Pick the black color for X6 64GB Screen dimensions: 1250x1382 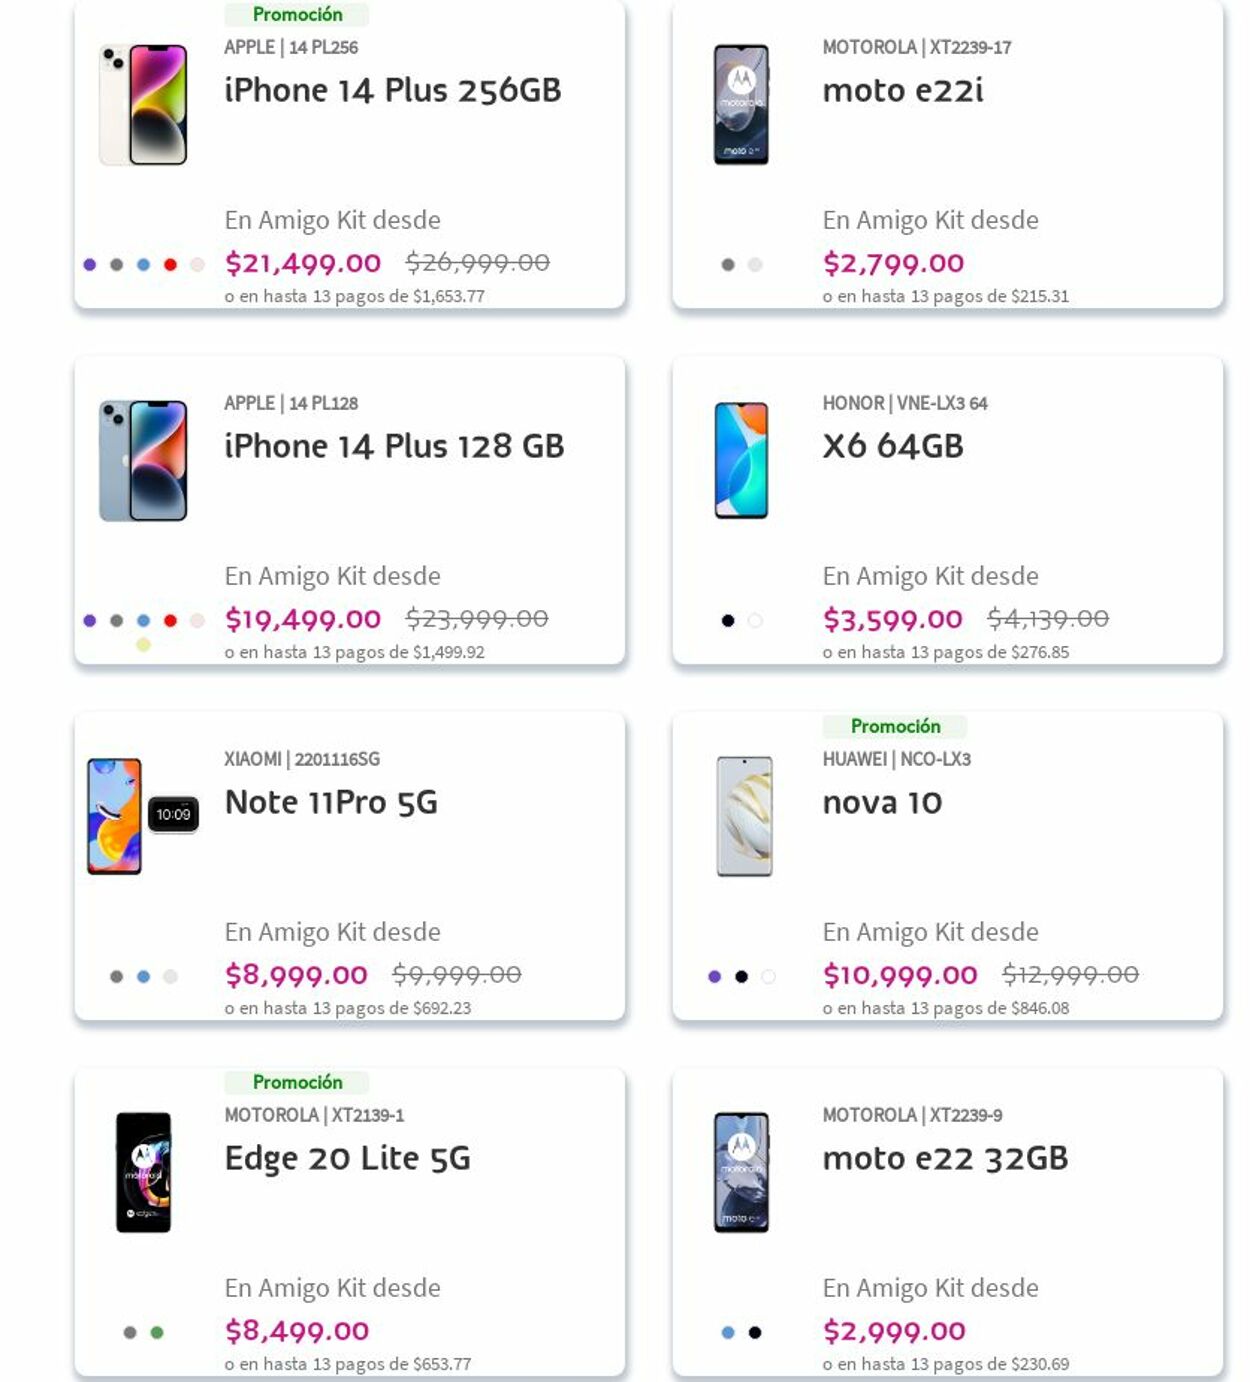click(728, 621)
